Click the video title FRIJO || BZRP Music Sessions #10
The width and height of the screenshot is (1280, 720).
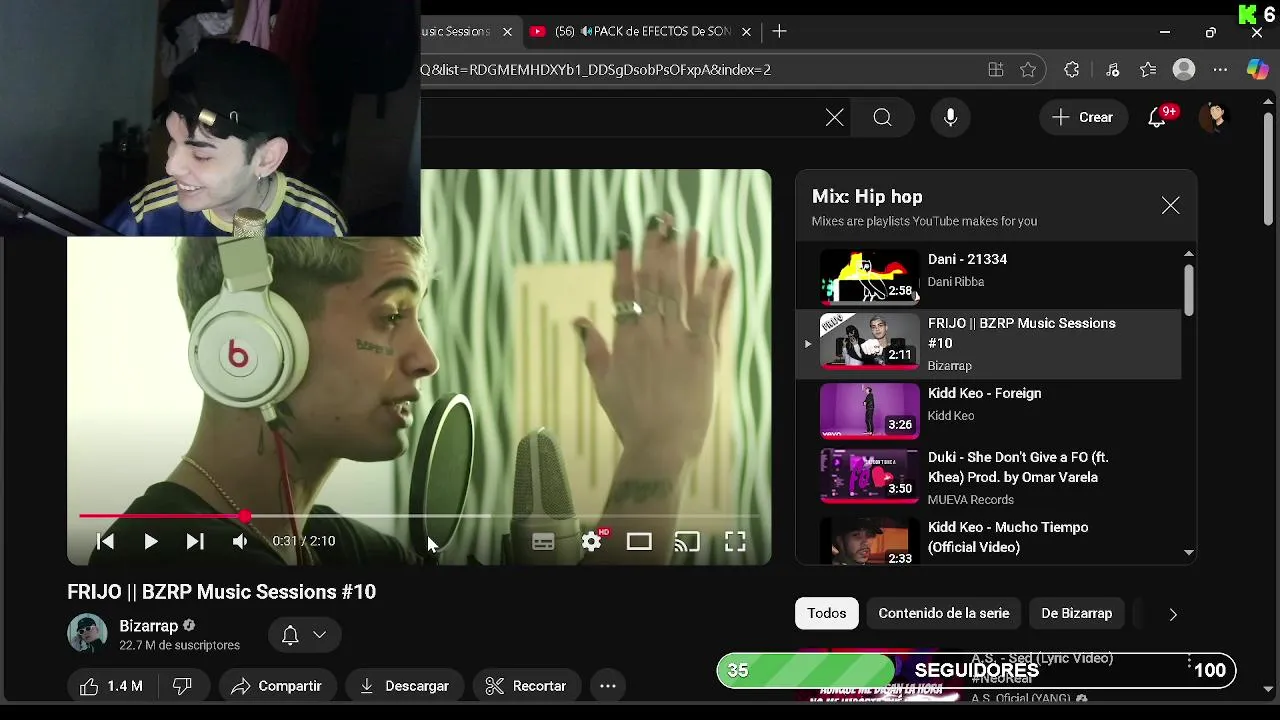coord(222,592)
